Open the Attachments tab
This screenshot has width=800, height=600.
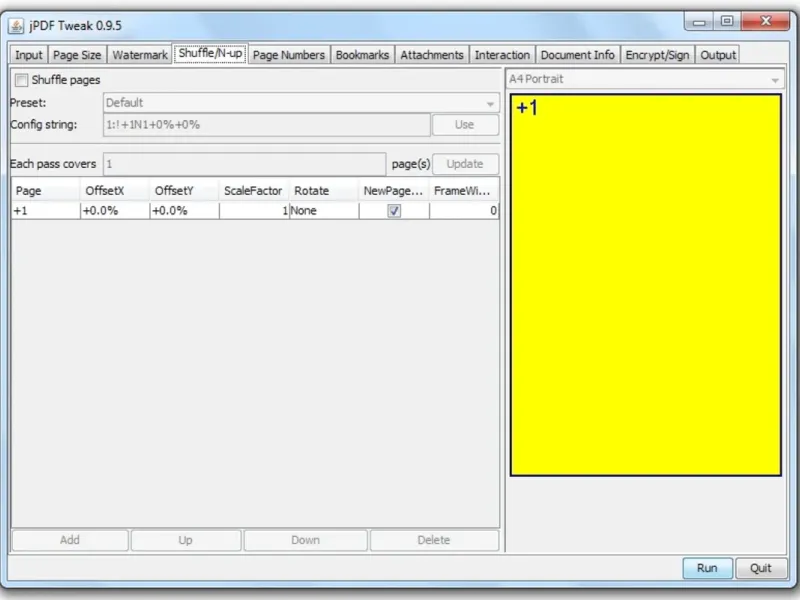(432, 55)
